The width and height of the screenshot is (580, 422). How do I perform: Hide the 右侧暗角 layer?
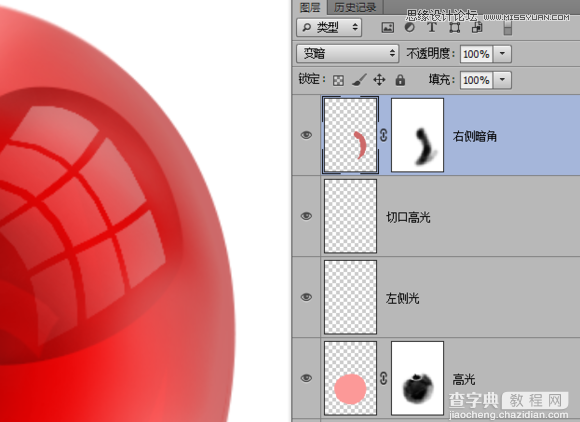(306, 135)
